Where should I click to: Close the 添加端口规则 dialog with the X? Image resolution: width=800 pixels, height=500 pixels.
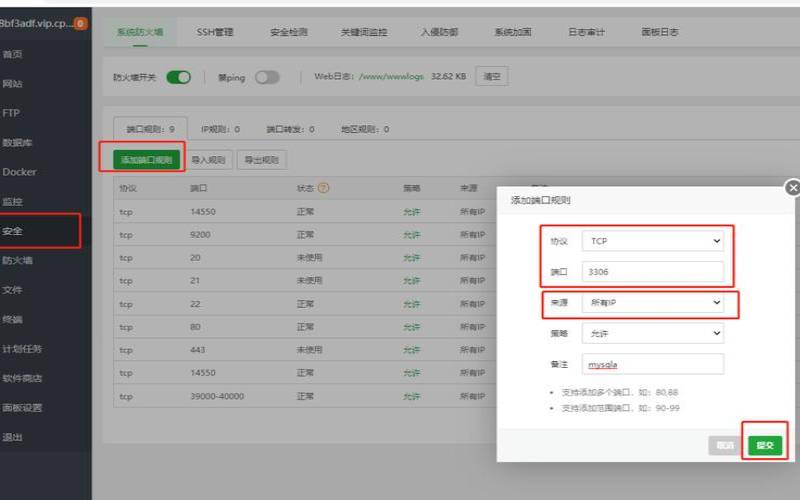(x=793, y=188)
